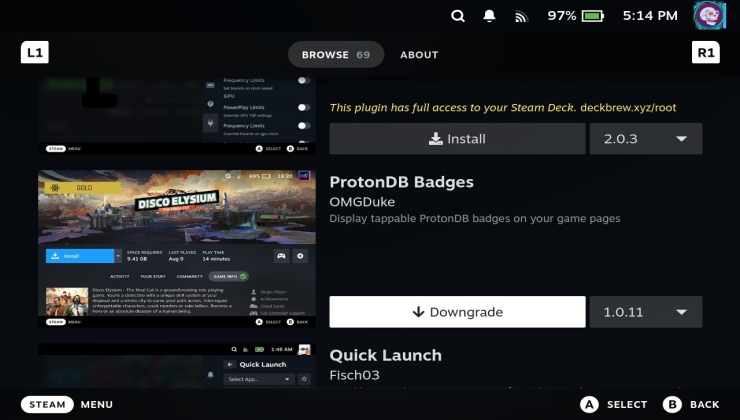Viewport: 740px width, 420px height.
Task: Open notifications bell icon
Action: (x=489, y=16)
